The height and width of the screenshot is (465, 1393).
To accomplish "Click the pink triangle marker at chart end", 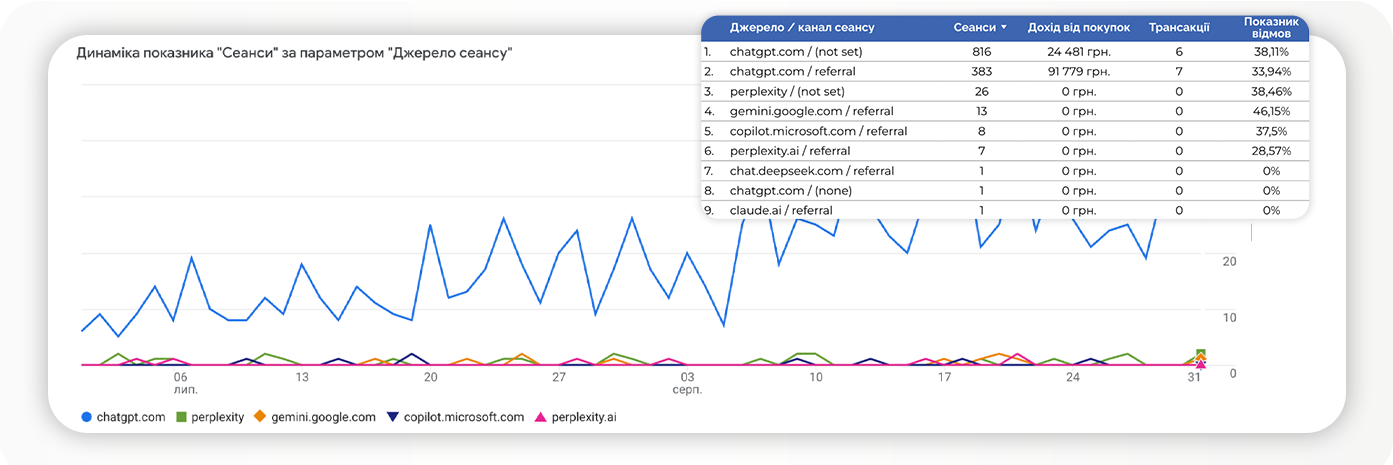I will click(x=1201, y=365).
